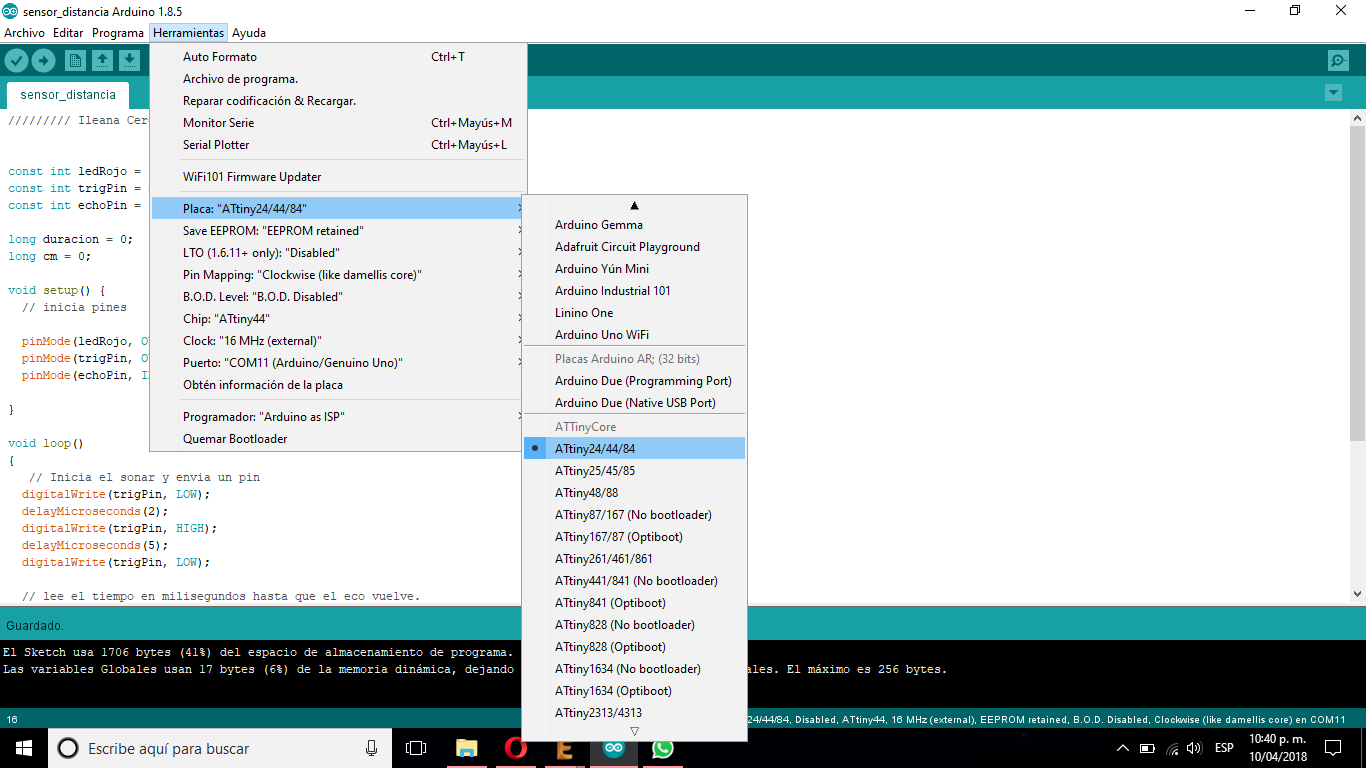
Task: Open the Archivo menu
Action: coord(25,33)
